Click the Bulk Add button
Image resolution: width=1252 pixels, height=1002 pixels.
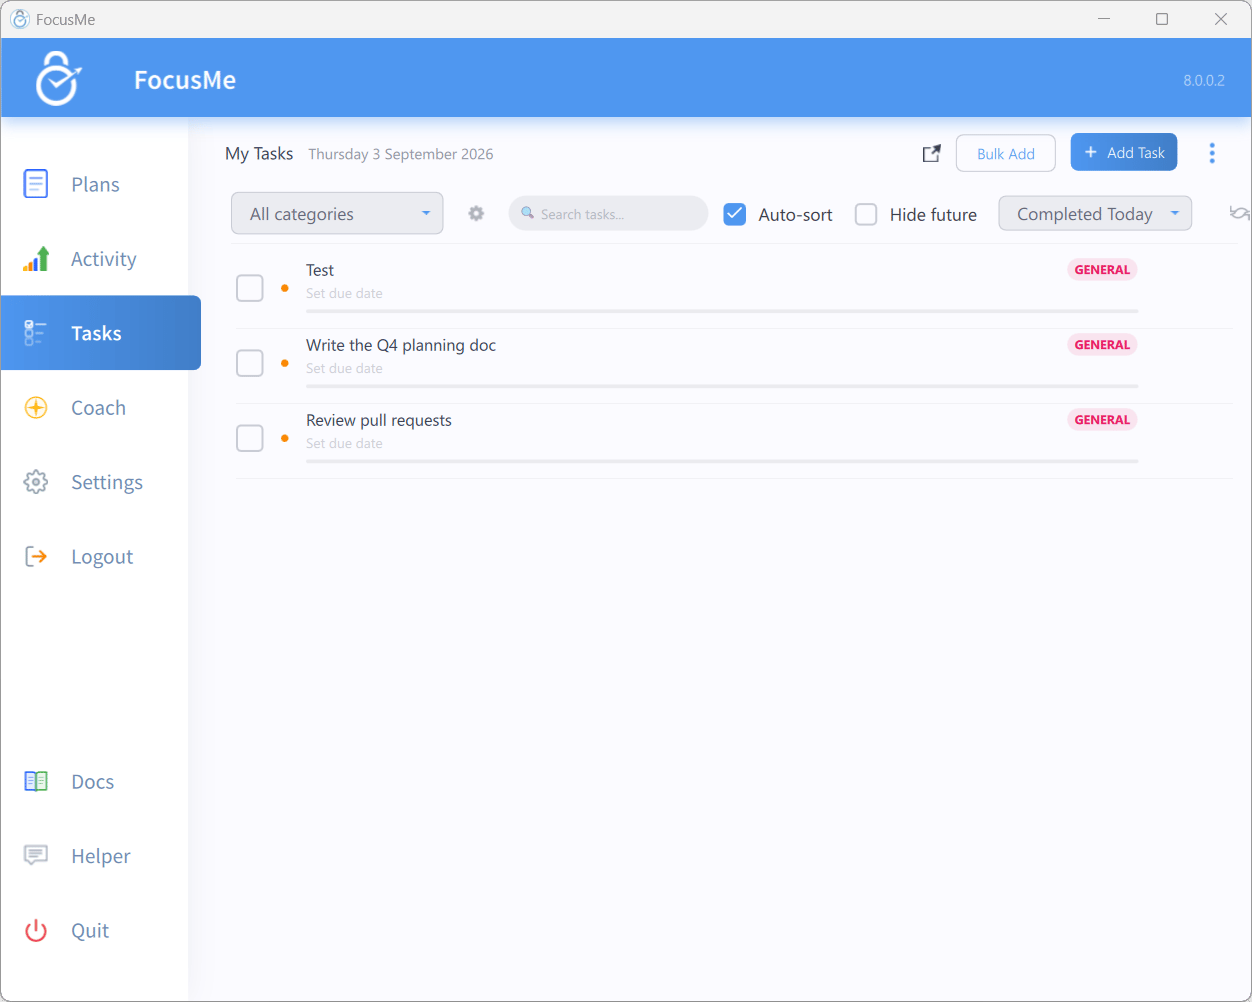[x=1006, y=153]
